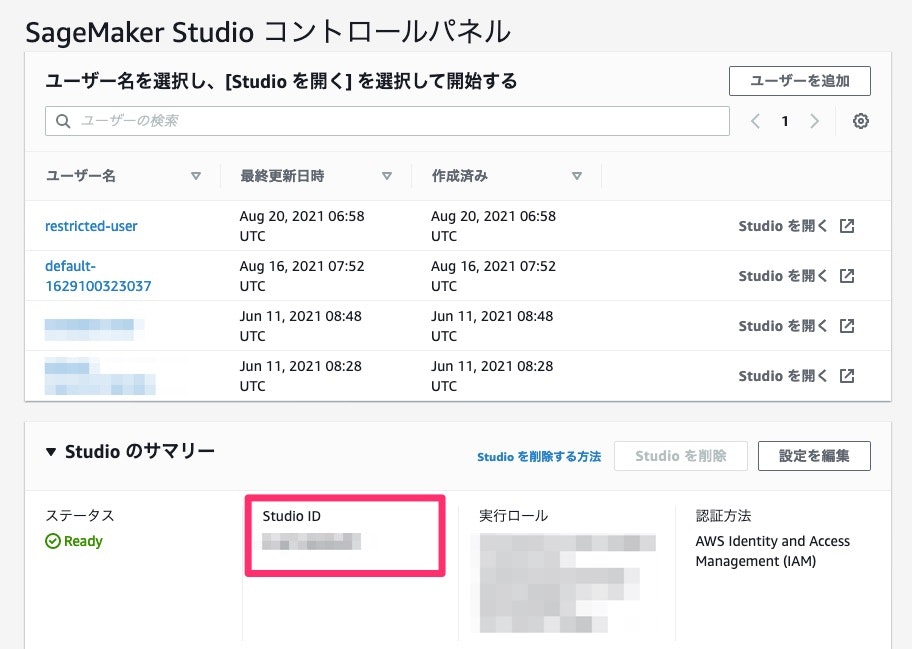
Task: Click the ステータス label
Action: [x=80, y=516]
